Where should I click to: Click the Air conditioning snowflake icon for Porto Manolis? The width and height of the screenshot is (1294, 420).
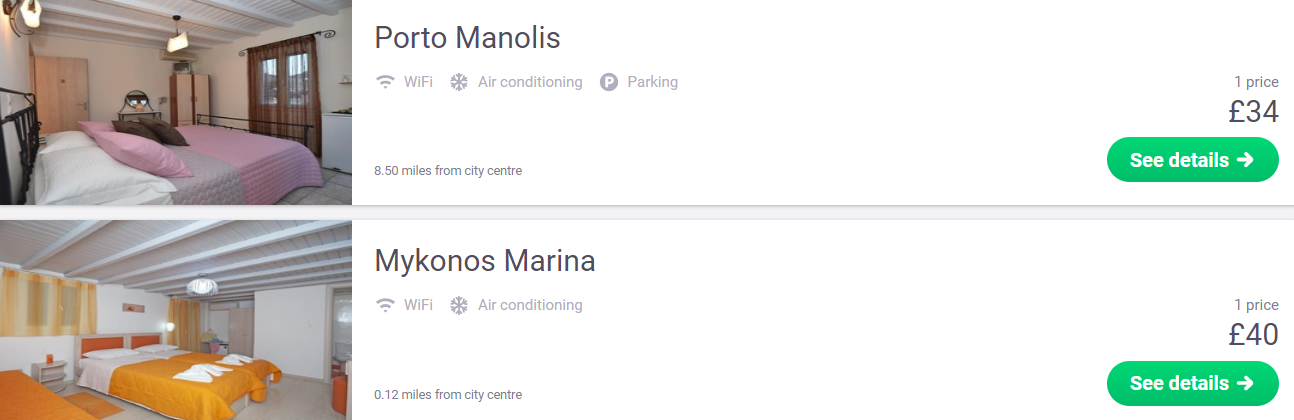point(459,82)
